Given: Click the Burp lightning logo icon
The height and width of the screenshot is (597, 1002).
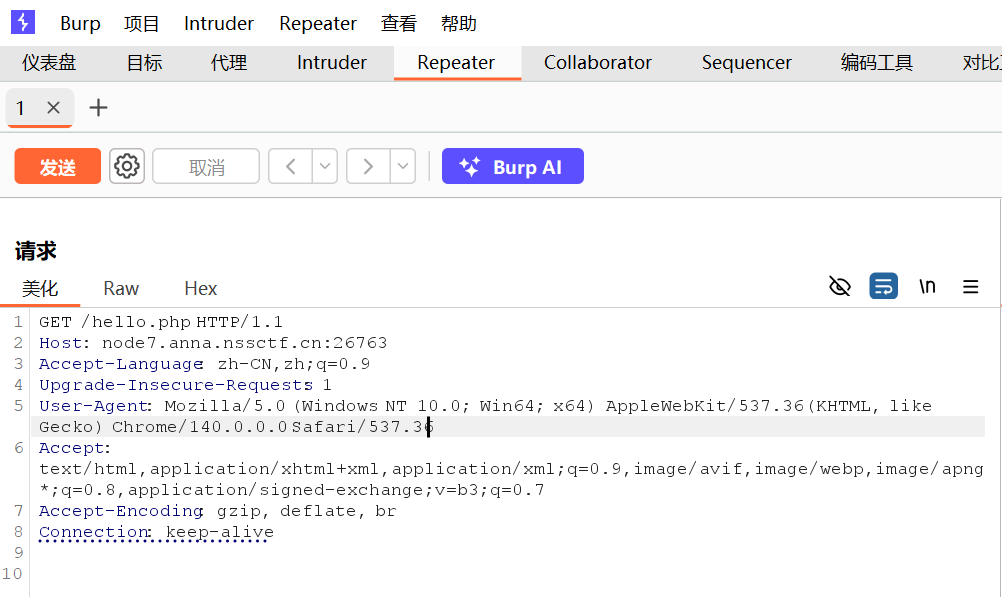Looking at the screenshot, I should click(22, 22).
